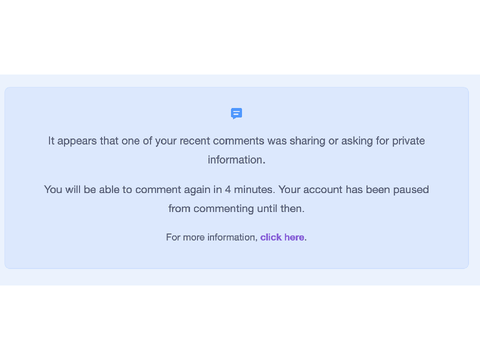The image size is (480, 360).
Task: Click the account paused commenting paragraph
Action: point(236,199)
